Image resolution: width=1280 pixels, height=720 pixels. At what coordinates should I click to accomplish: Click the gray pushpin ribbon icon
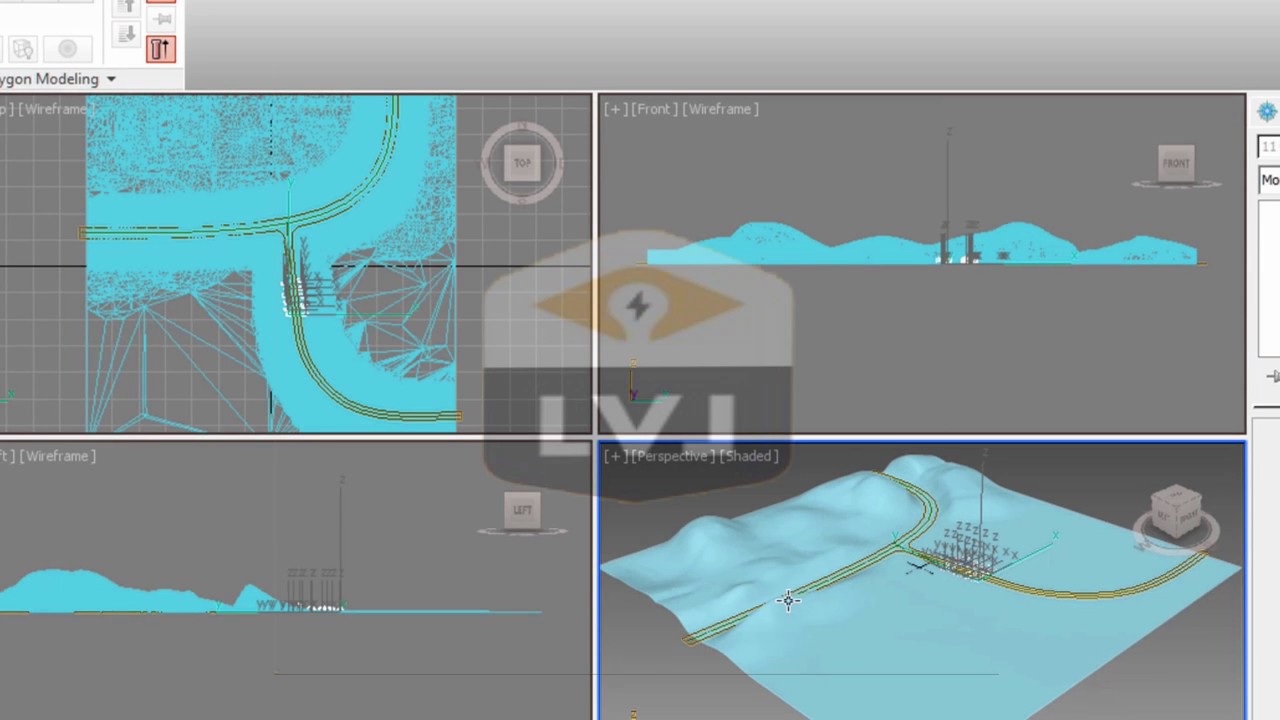point(160,19)
